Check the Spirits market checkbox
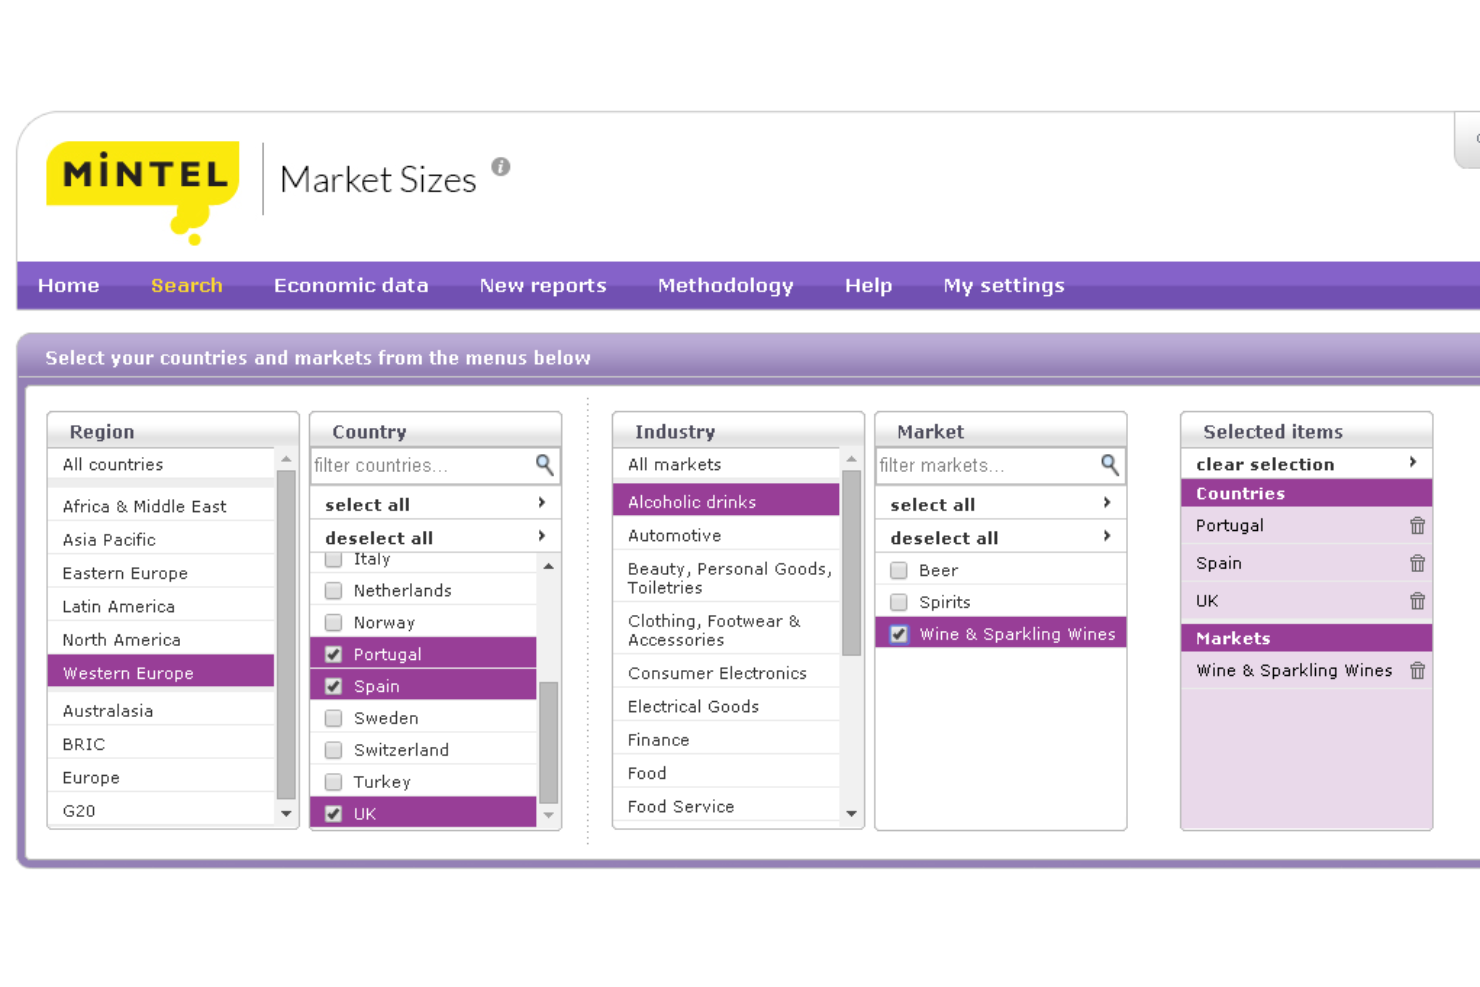 tap(899, 602)
